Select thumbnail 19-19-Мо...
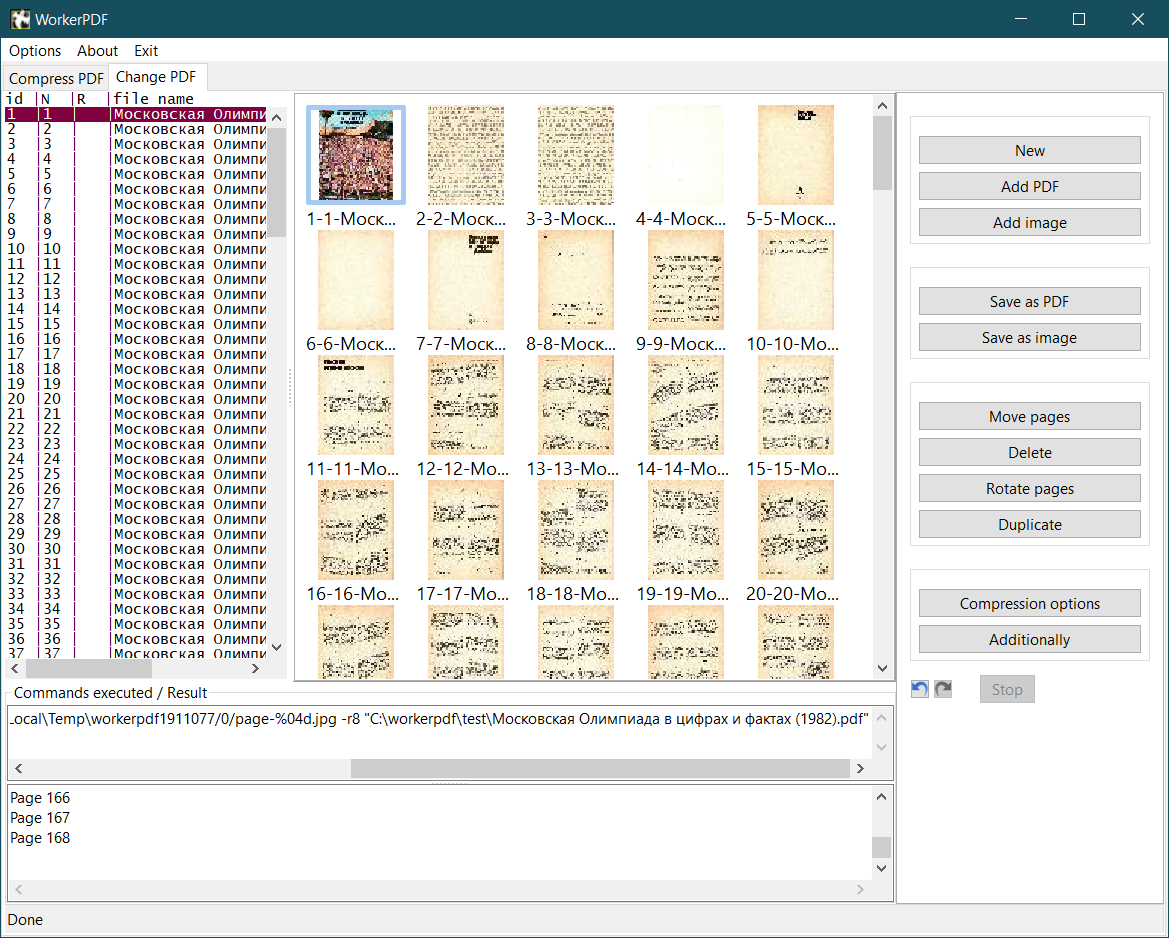The image size is (1169, 938). click(685, 530)
